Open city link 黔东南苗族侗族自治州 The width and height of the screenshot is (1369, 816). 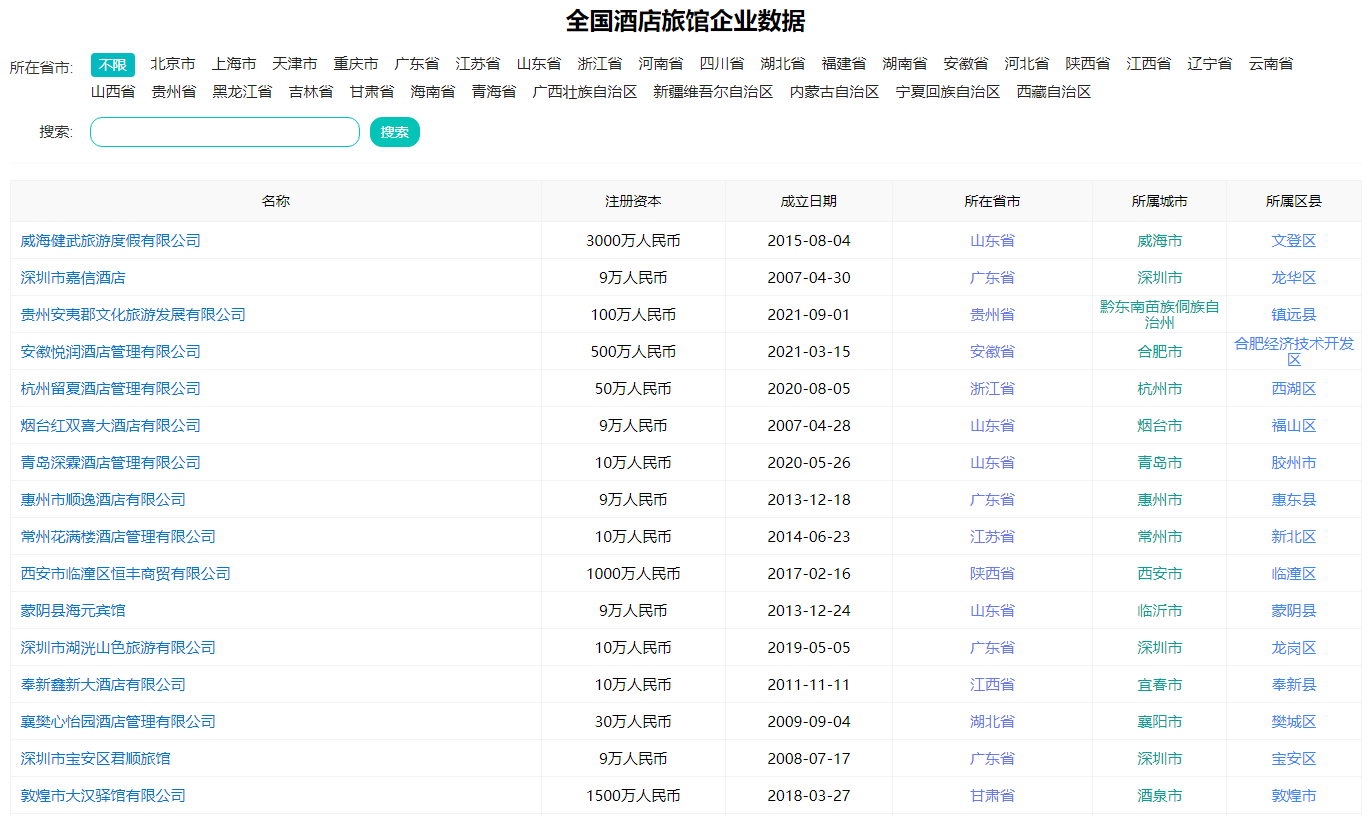[1160, 315]
